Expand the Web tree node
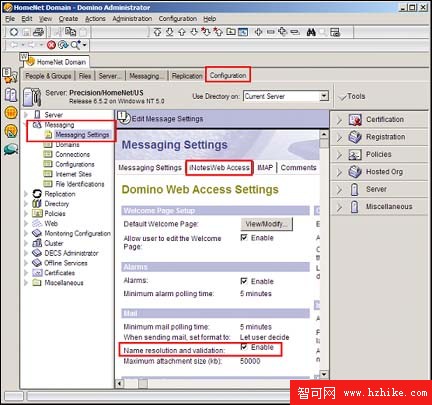Screen dimensions: 432x405 [26, 223]
